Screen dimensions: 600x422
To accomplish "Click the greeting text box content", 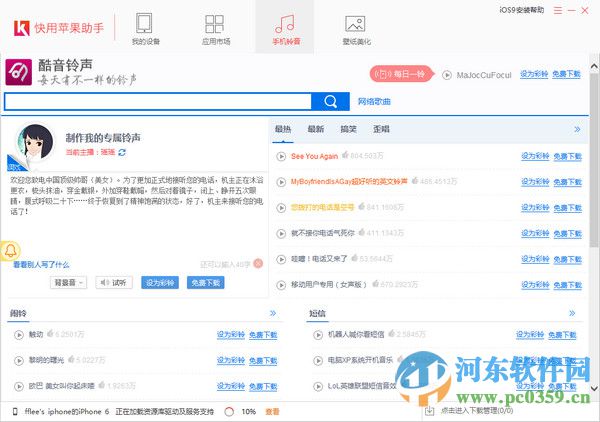I will (137, 195).
